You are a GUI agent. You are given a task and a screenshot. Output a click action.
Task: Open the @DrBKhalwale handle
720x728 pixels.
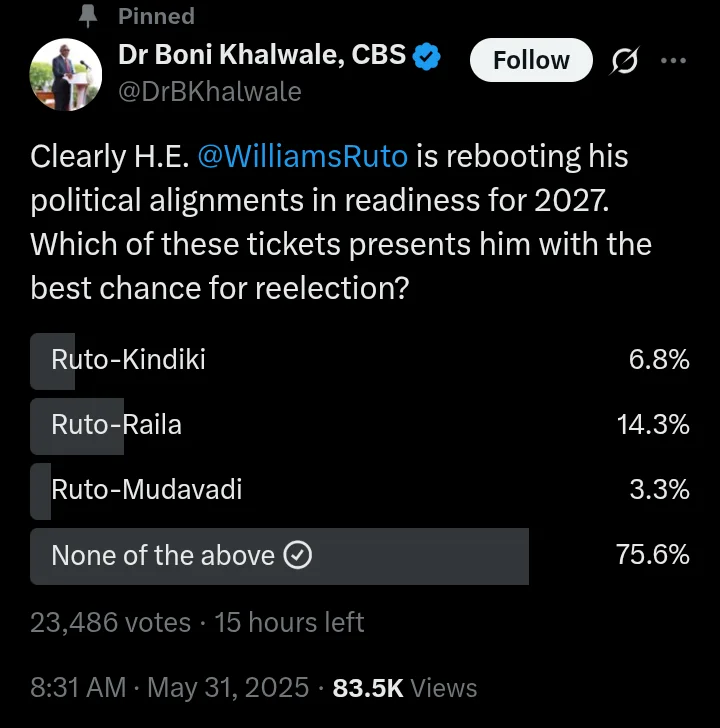coord(210,91)
